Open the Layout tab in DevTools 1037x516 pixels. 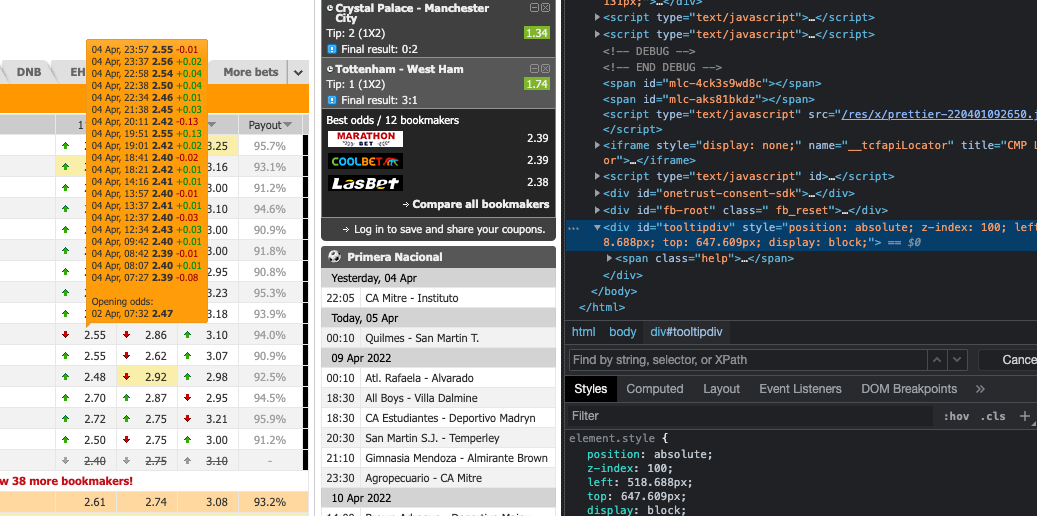click(x=722, y=389)
